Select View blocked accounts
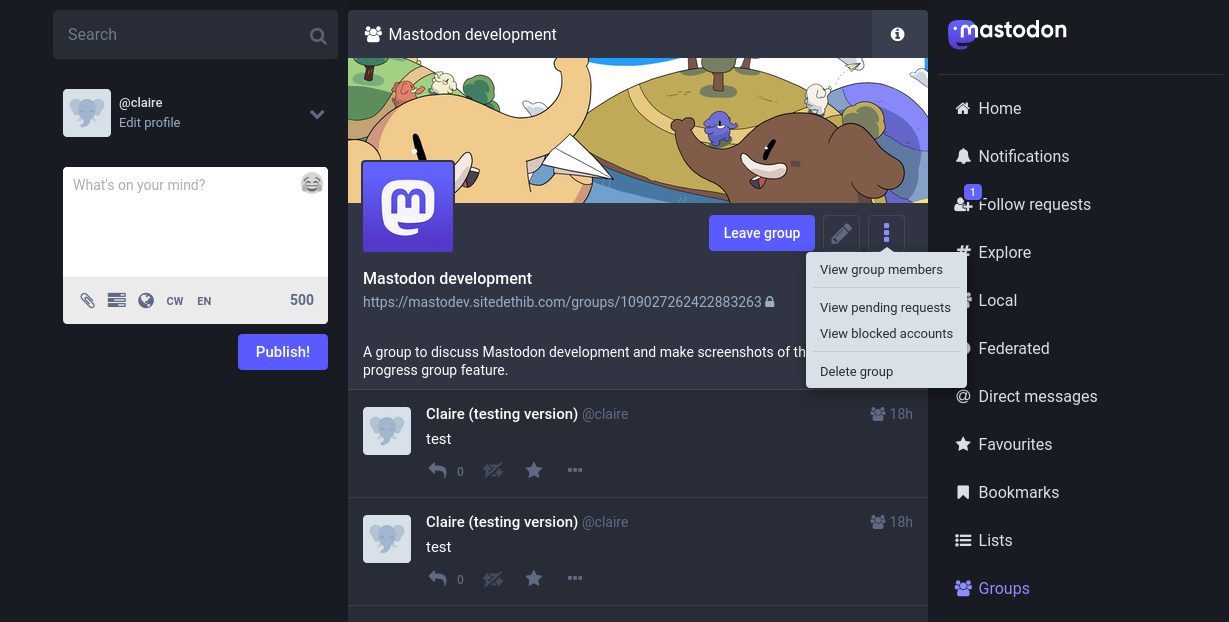Image resolution: width=1229 pixels, height=622 pixels. coord(886,333)
